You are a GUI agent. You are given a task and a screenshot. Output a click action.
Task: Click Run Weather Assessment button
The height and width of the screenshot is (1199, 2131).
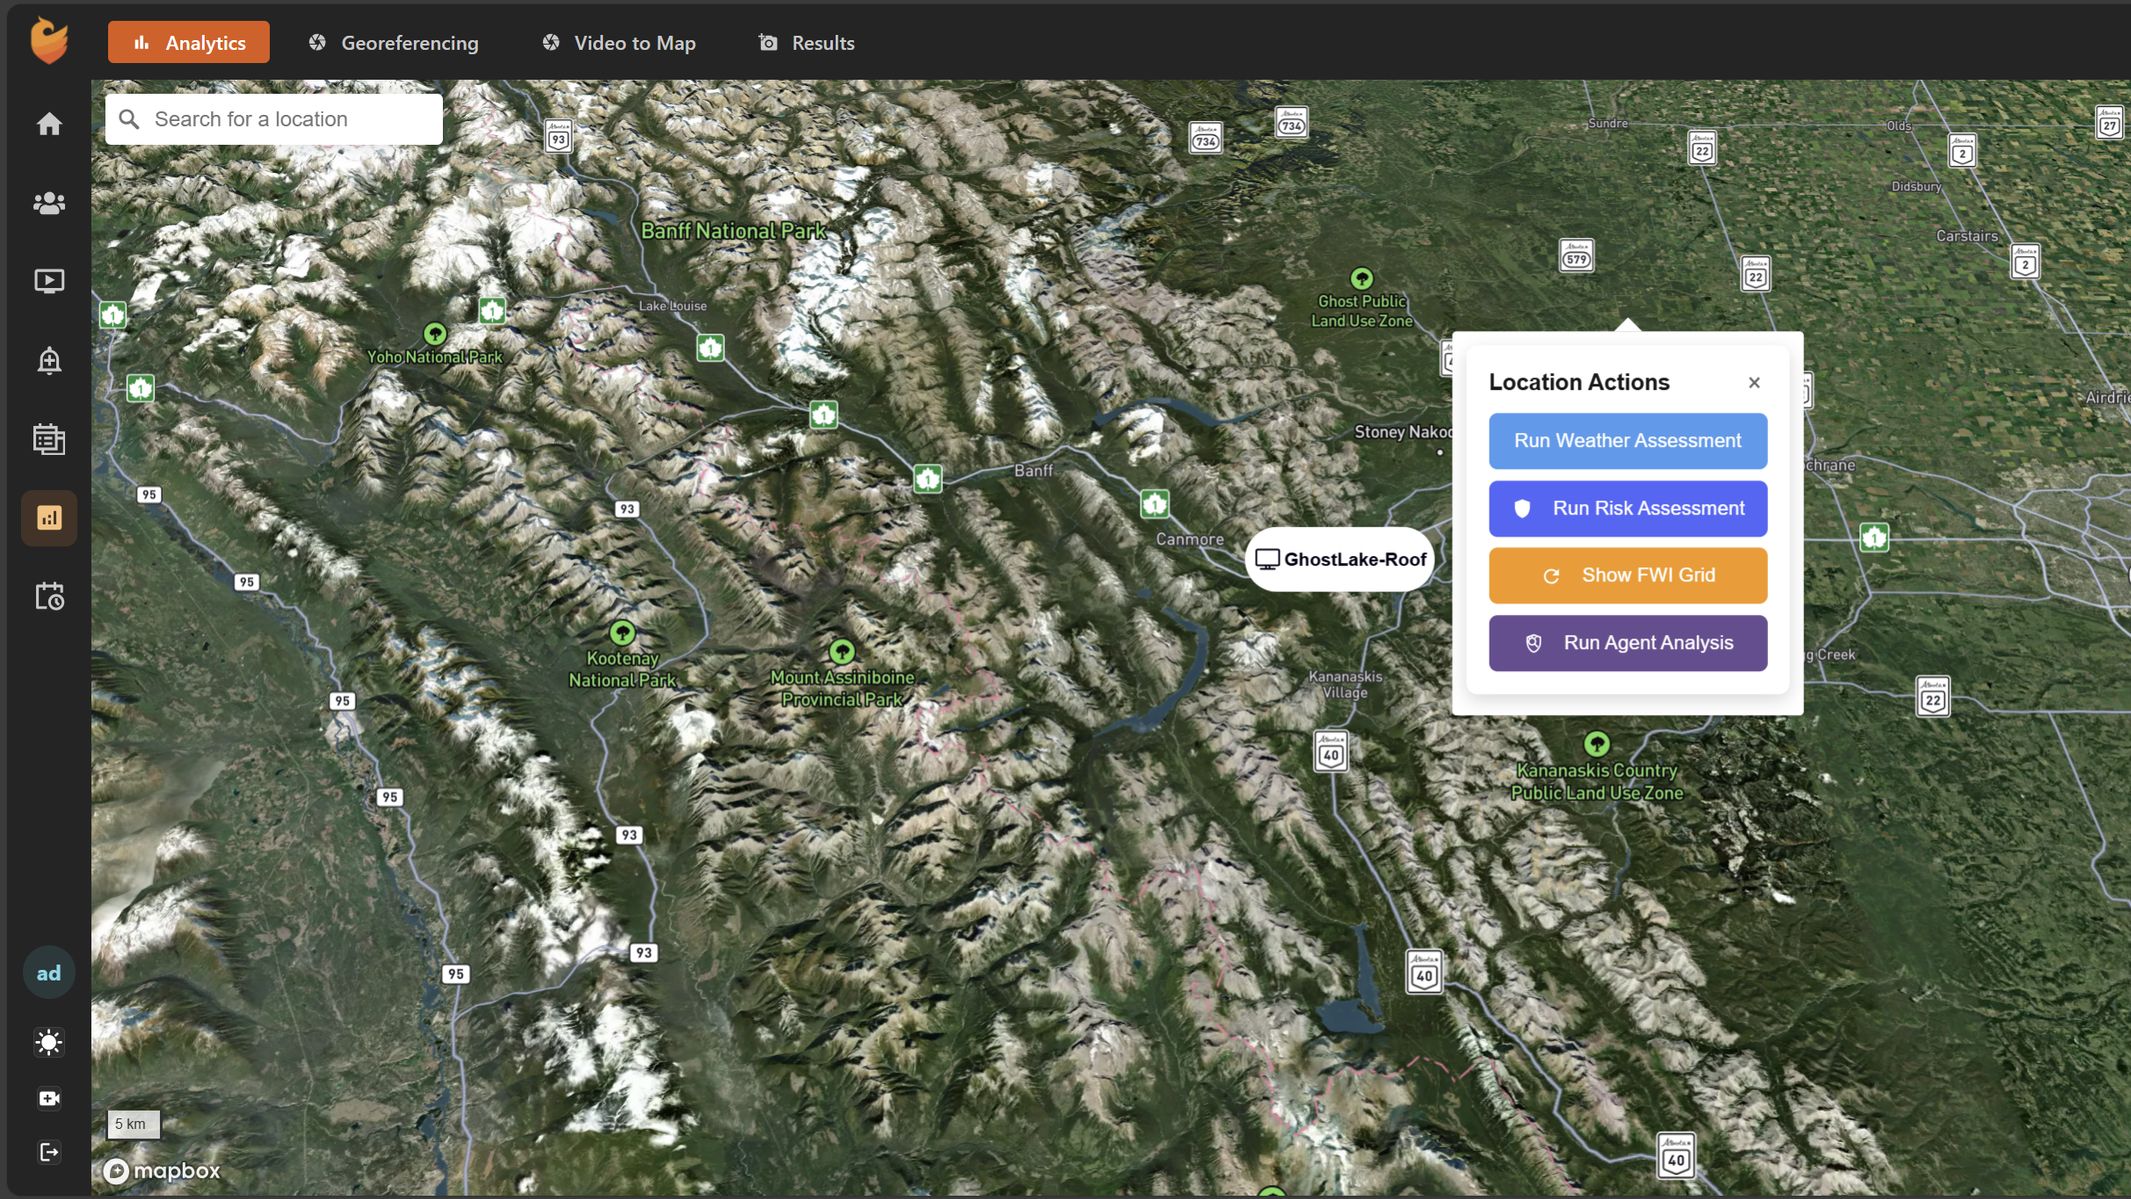1627,441
